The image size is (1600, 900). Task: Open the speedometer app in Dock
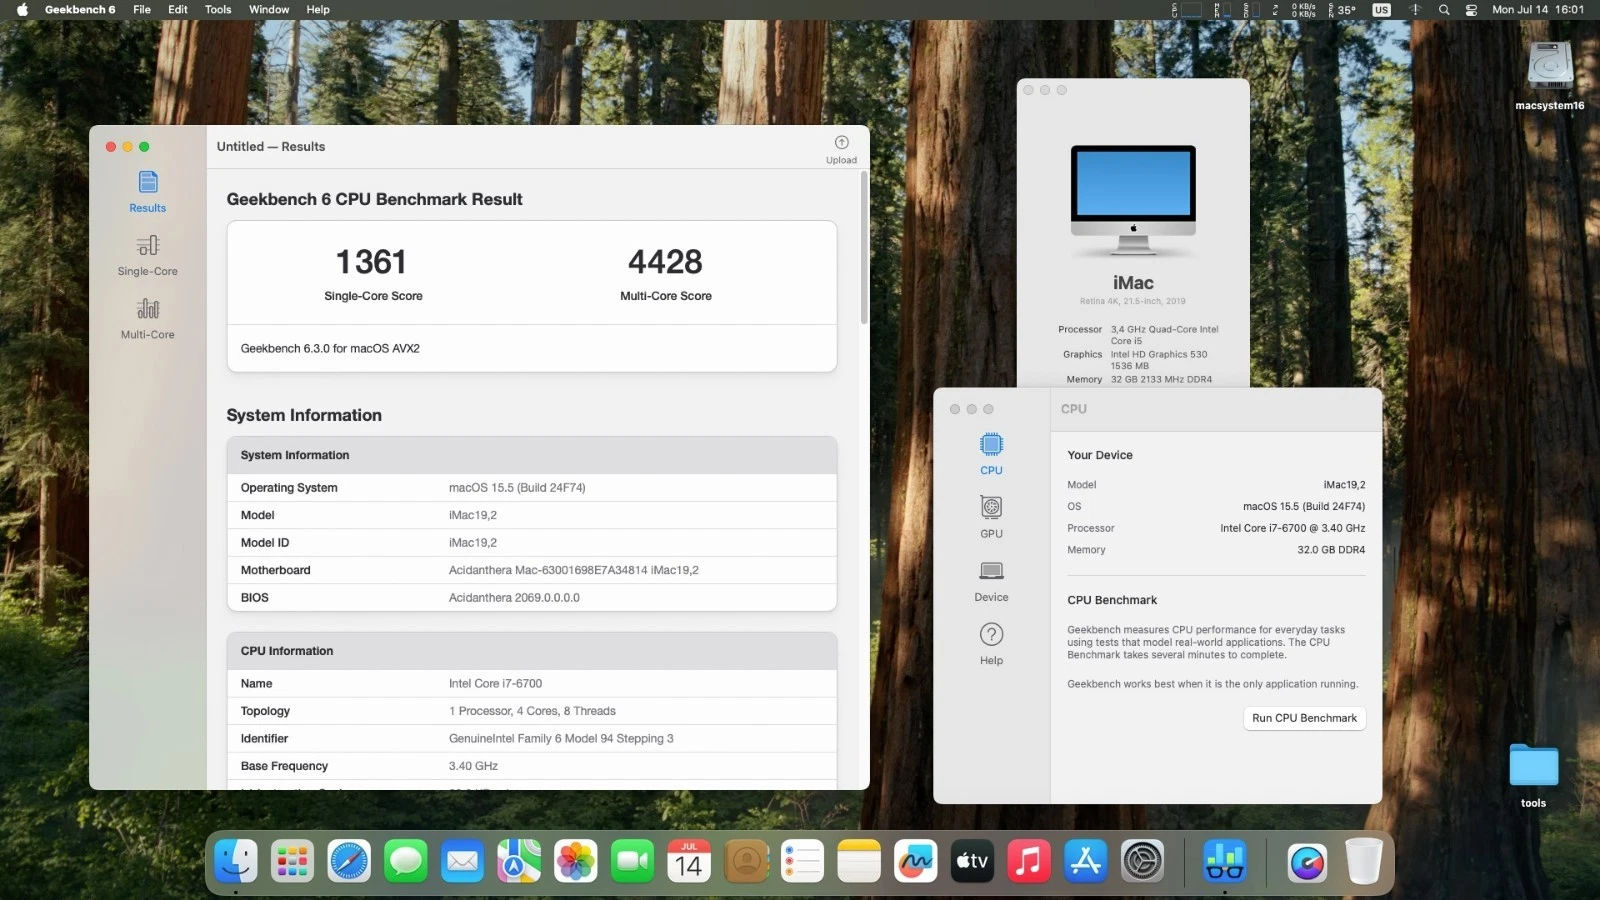[x=1307, y=861]
